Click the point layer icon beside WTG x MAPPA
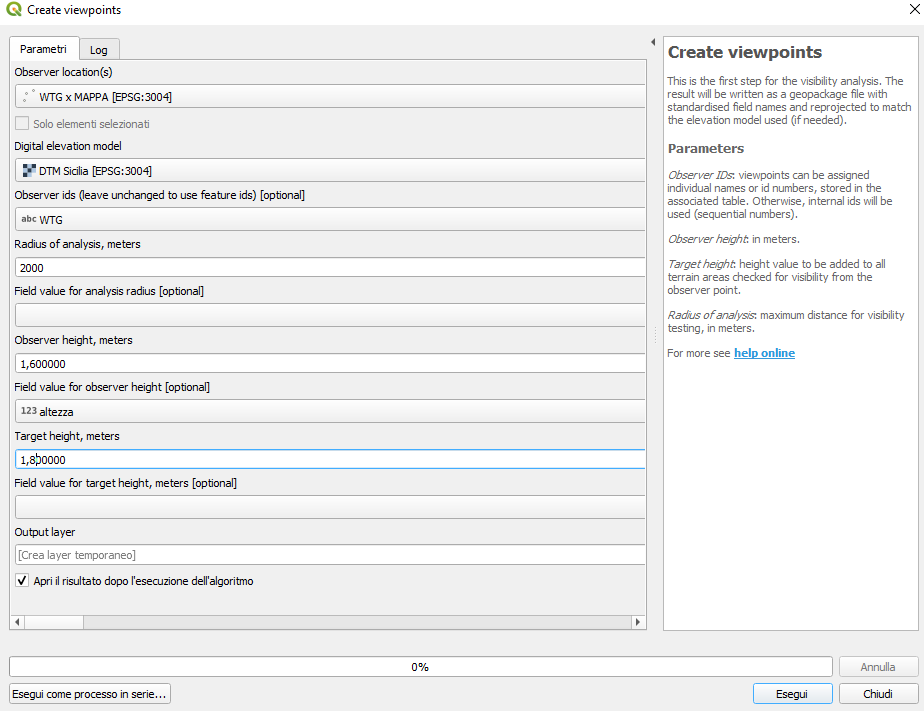This screenshot has height=711, width=924. click(x=29, y=96)
